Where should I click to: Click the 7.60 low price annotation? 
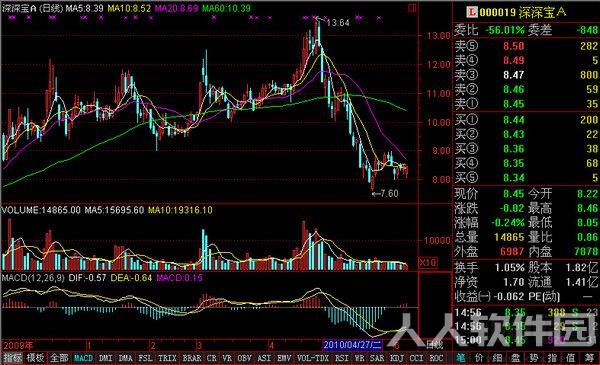[390, 194]
